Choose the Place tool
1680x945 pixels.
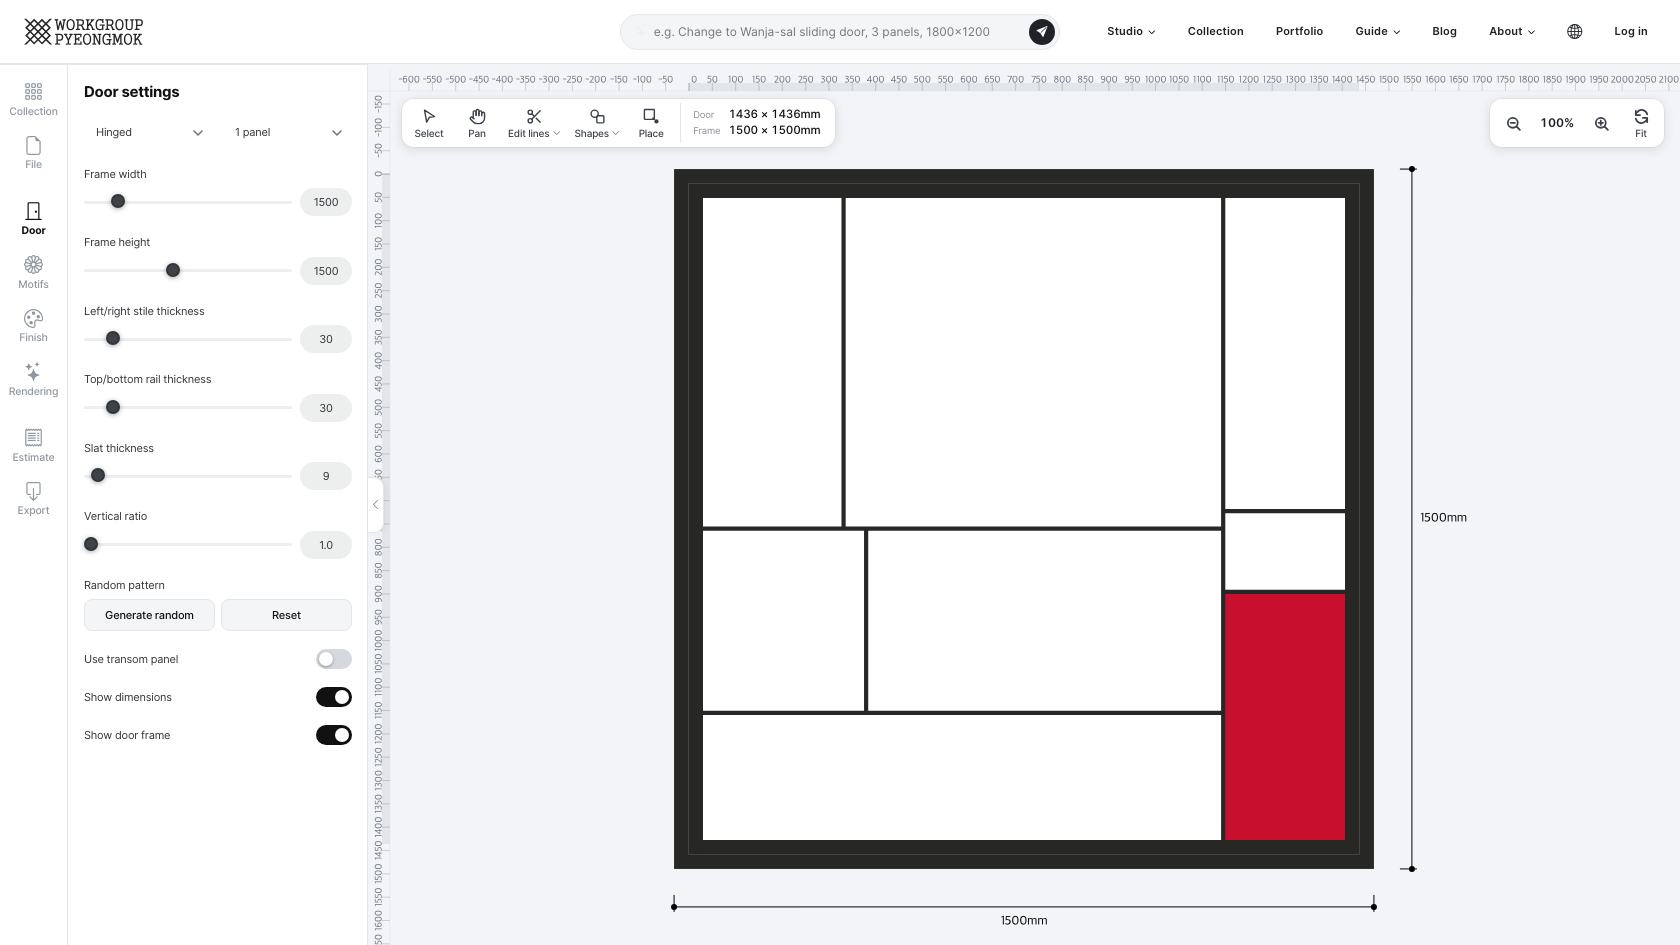[651, 123]
